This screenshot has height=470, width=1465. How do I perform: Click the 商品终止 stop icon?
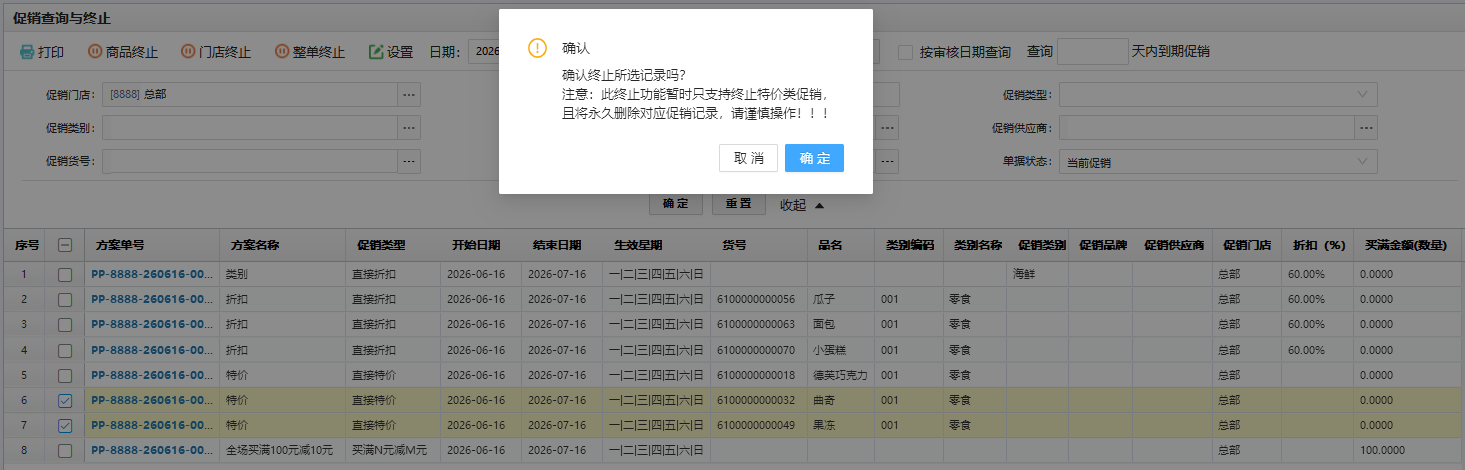[95, 52]
